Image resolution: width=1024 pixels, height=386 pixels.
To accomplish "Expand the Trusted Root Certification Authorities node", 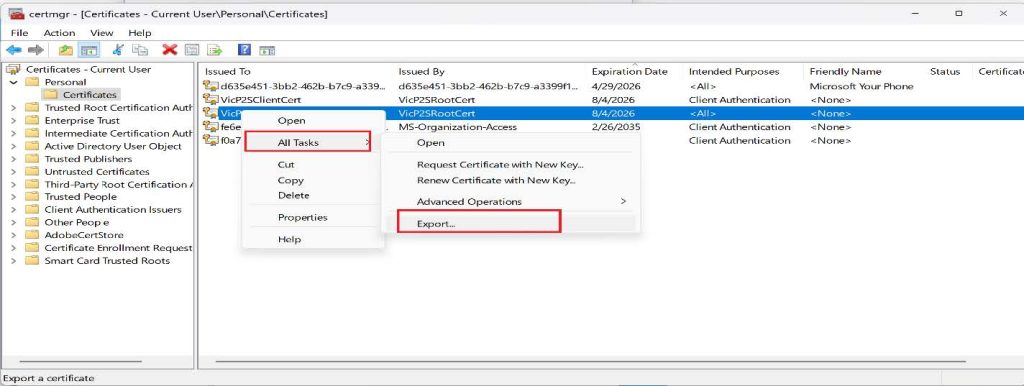I will point(14,108).
